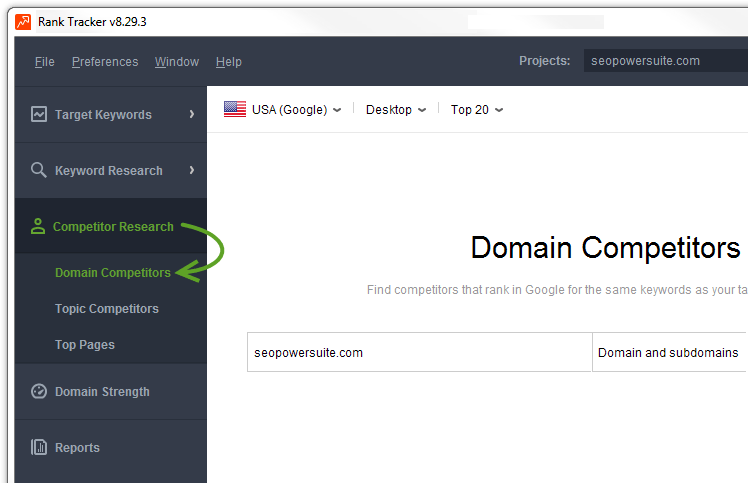Open the Domain and subdomains dropdown
Screen dimensions: 748x483
670,352
